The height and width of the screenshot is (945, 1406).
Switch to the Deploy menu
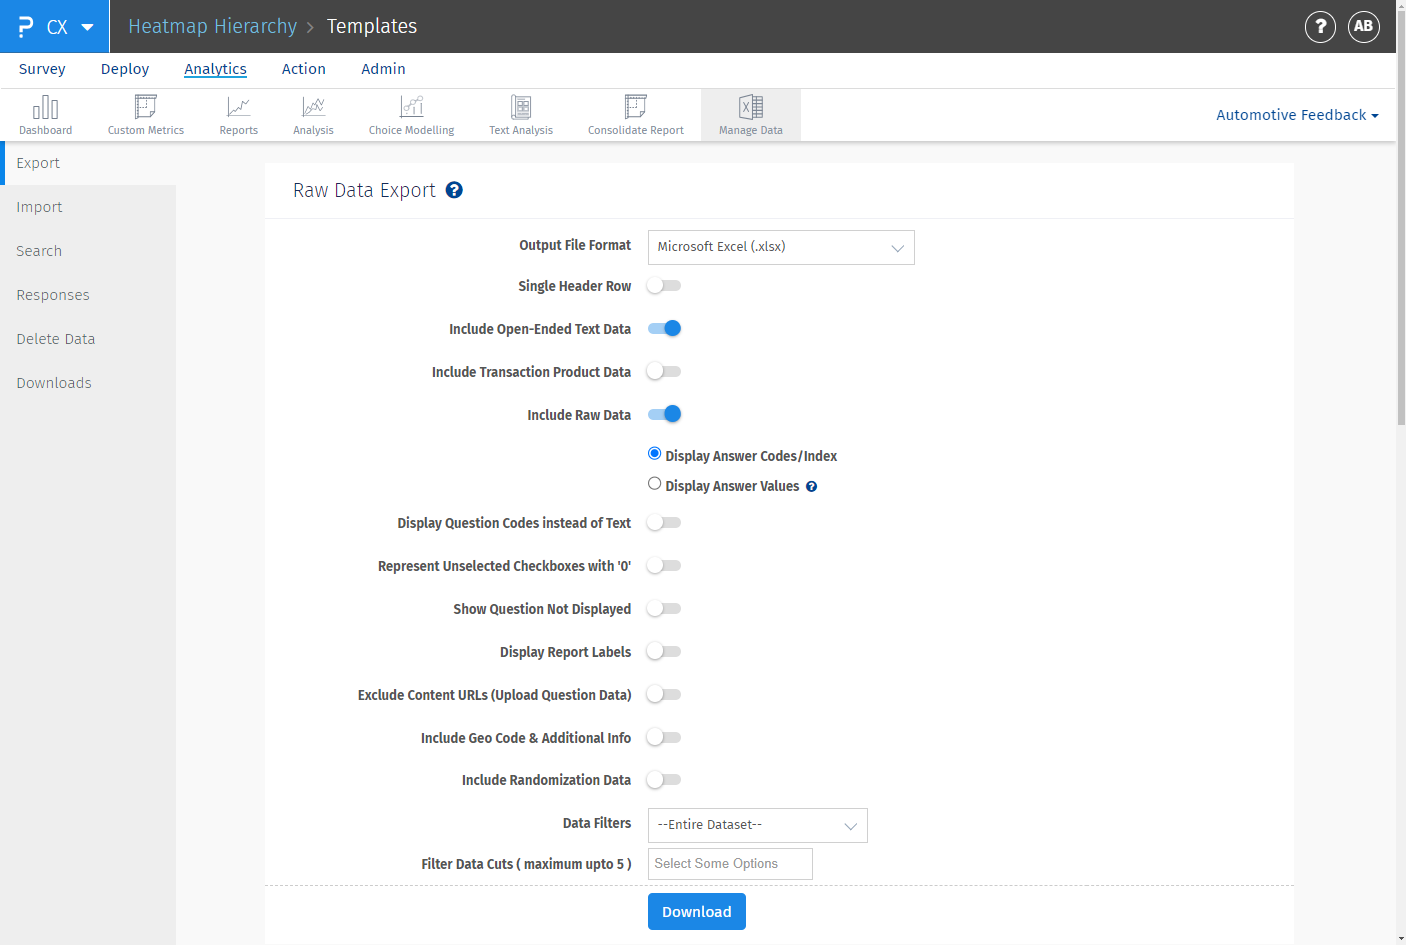[124, 69]
